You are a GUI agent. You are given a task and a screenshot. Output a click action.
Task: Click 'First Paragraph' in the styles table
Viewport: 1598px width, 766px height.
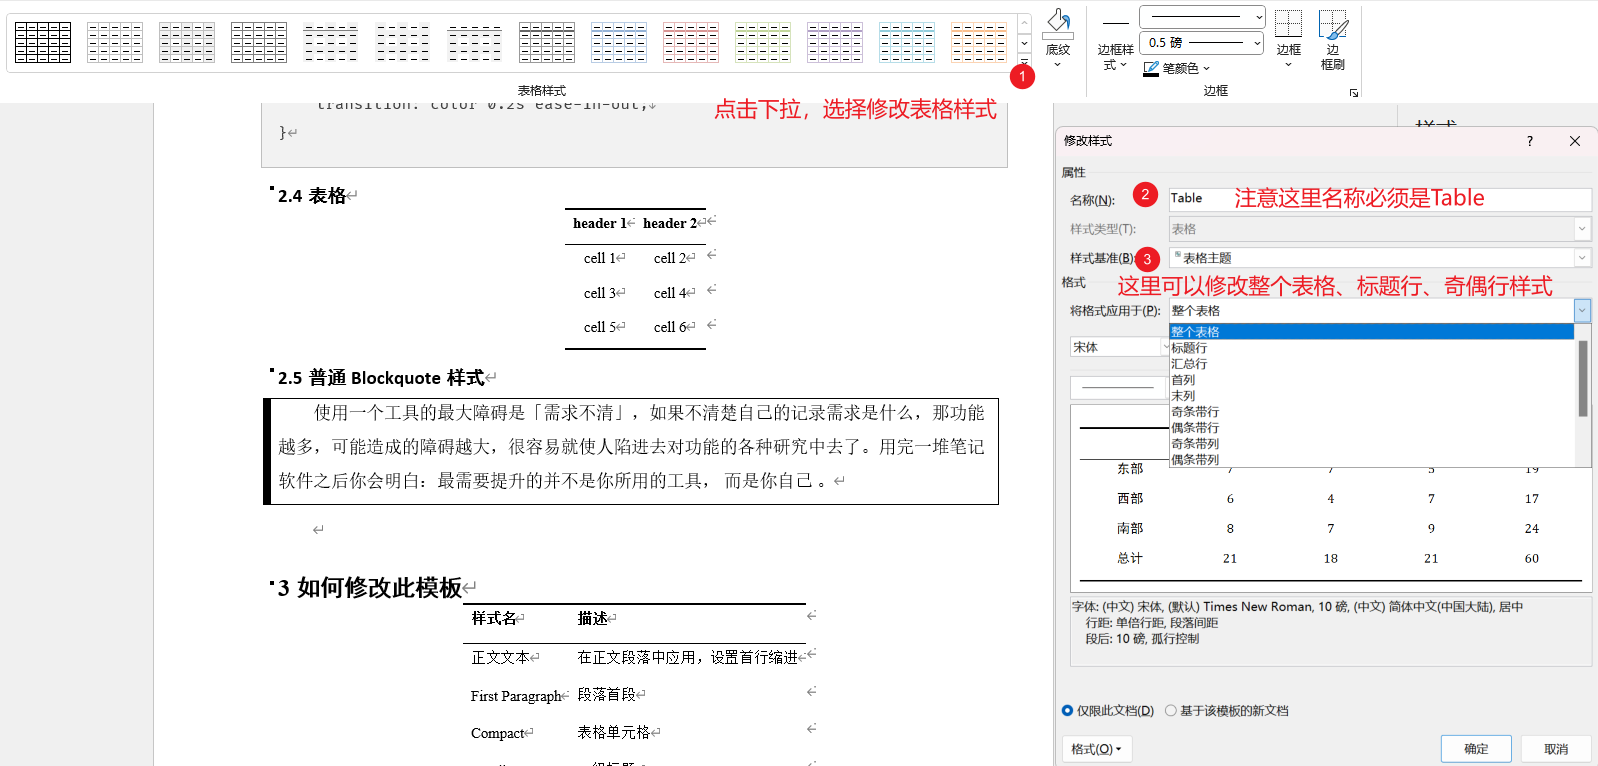click(x=516, y=696)
